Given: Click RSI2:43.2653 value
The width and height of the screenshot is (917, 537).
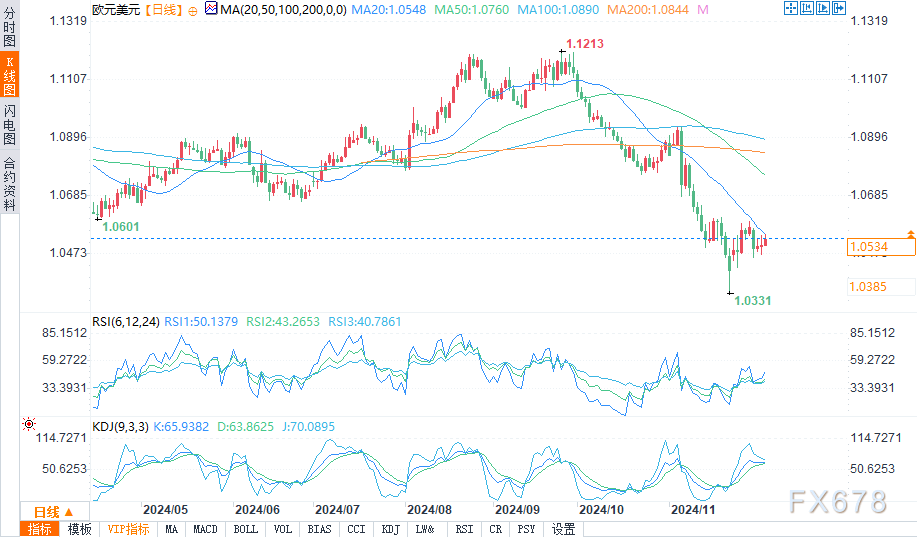Looking at the screenshot, I should 283,322.
